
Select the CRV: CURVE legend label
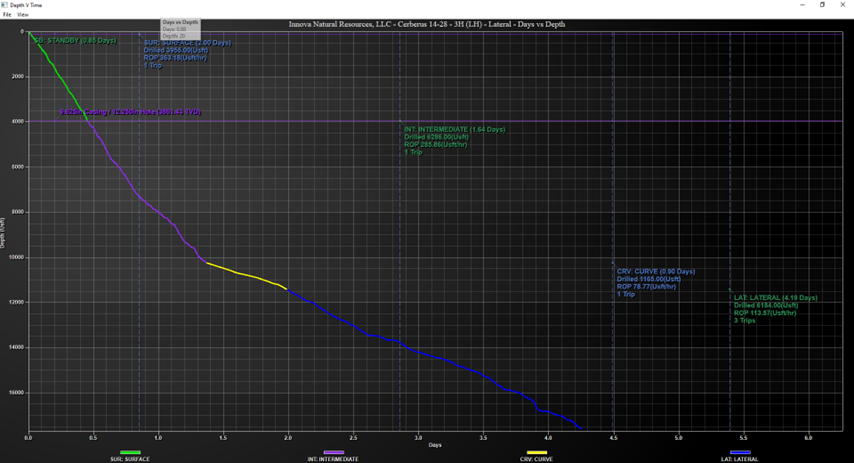pos(536,459)
